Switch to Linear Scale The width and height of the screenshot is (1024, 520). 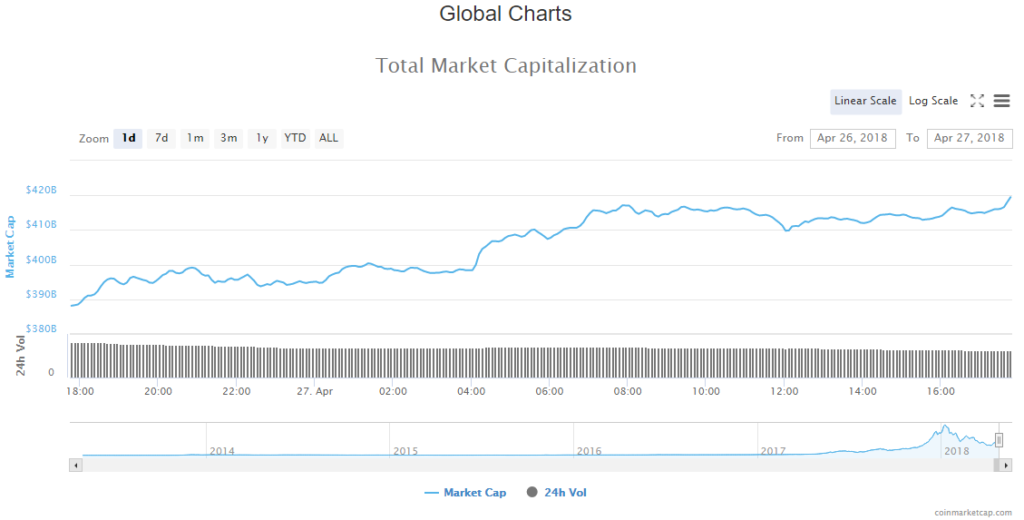pyautogui.click(x=865, y=101)
